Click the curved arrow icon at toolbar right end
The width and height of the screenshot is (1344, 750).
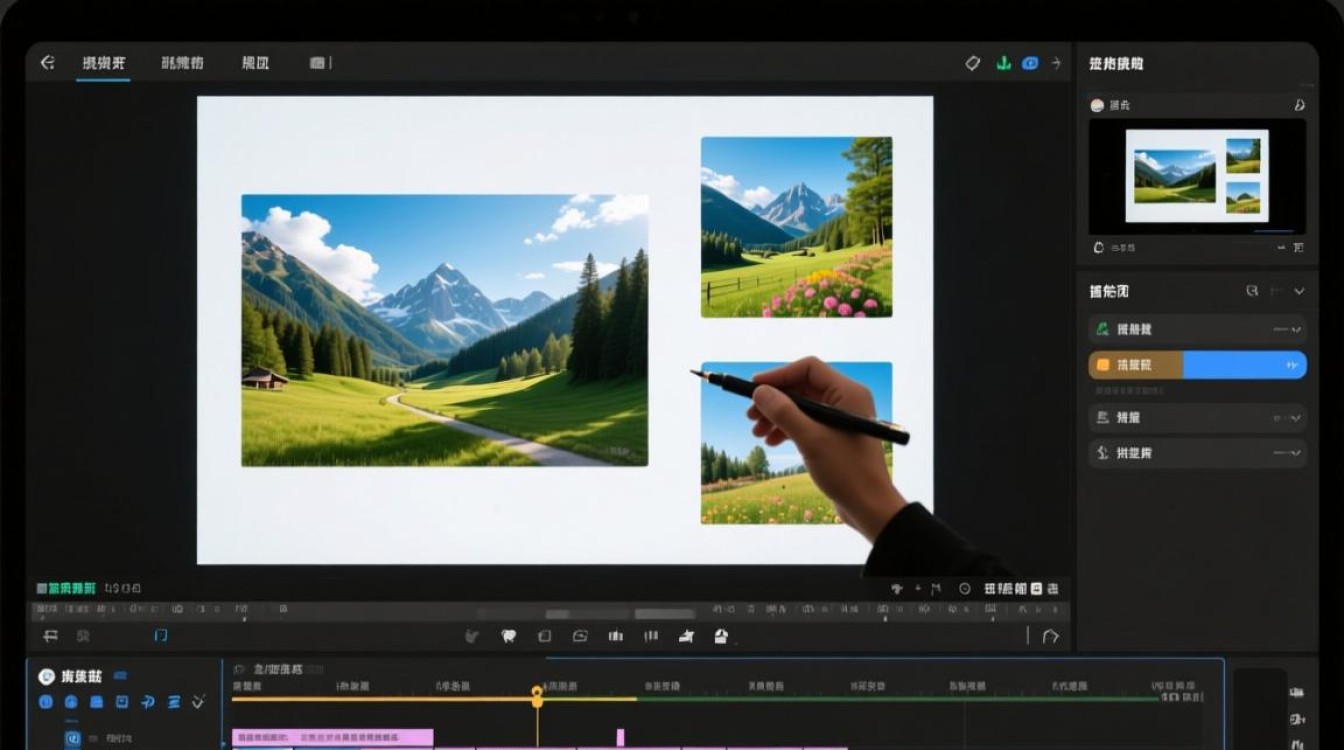coord(1050,636)
